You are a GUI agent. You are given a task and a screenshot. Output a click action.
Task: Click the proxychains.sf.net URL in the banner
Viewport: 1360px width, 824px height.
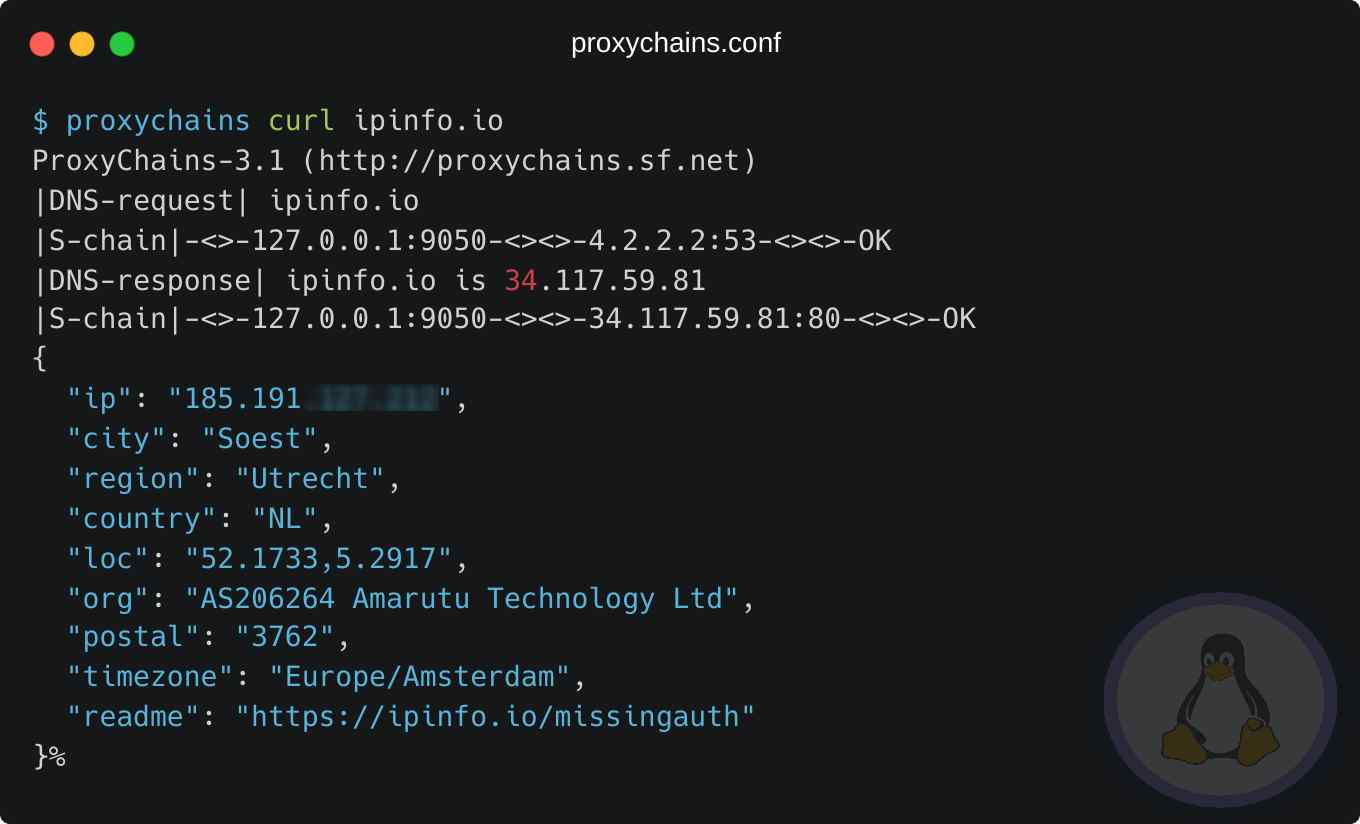(x=539, y=161)
